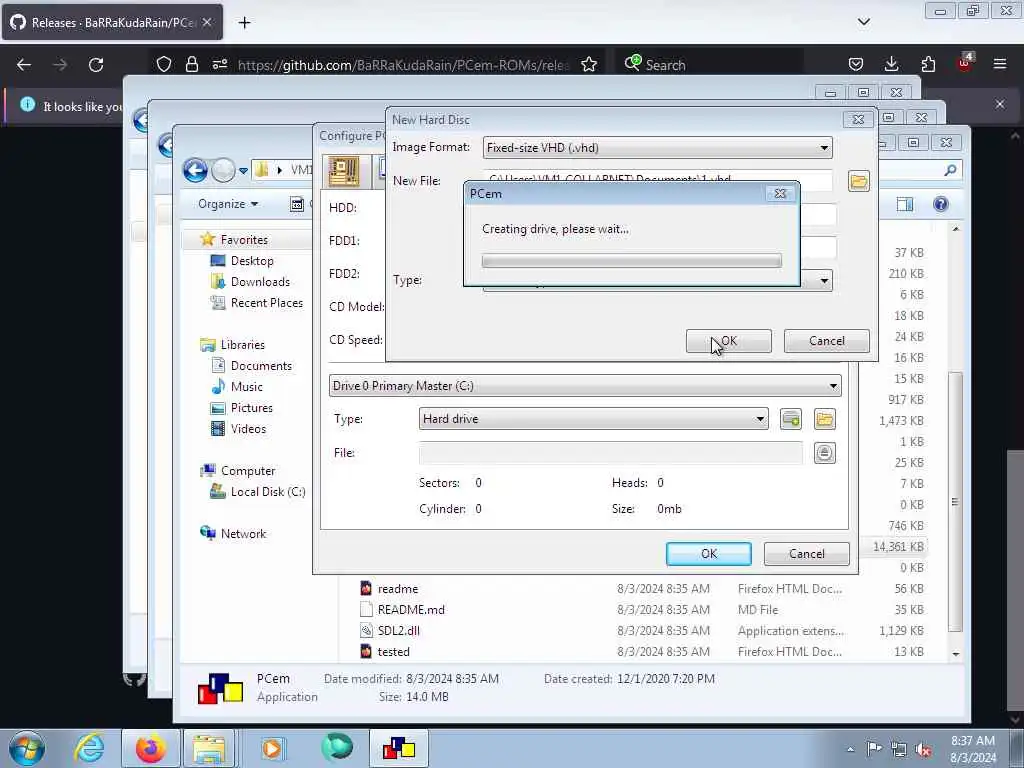Viewport: 1024px width, 768px height.
Task: Toggle the Explorer preview pane icon
Action: click(904, 204)
